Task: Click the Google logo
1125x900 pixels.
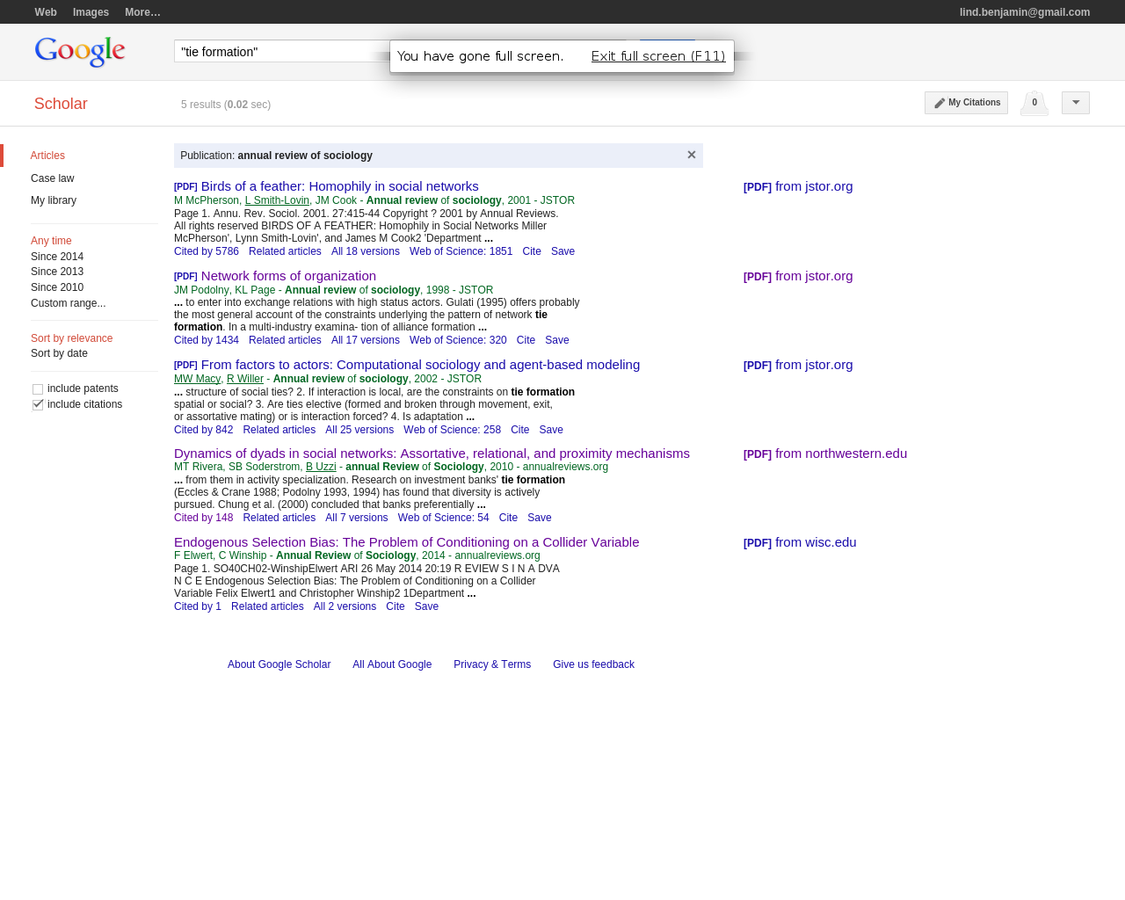Action: click(x=80, y=51)
